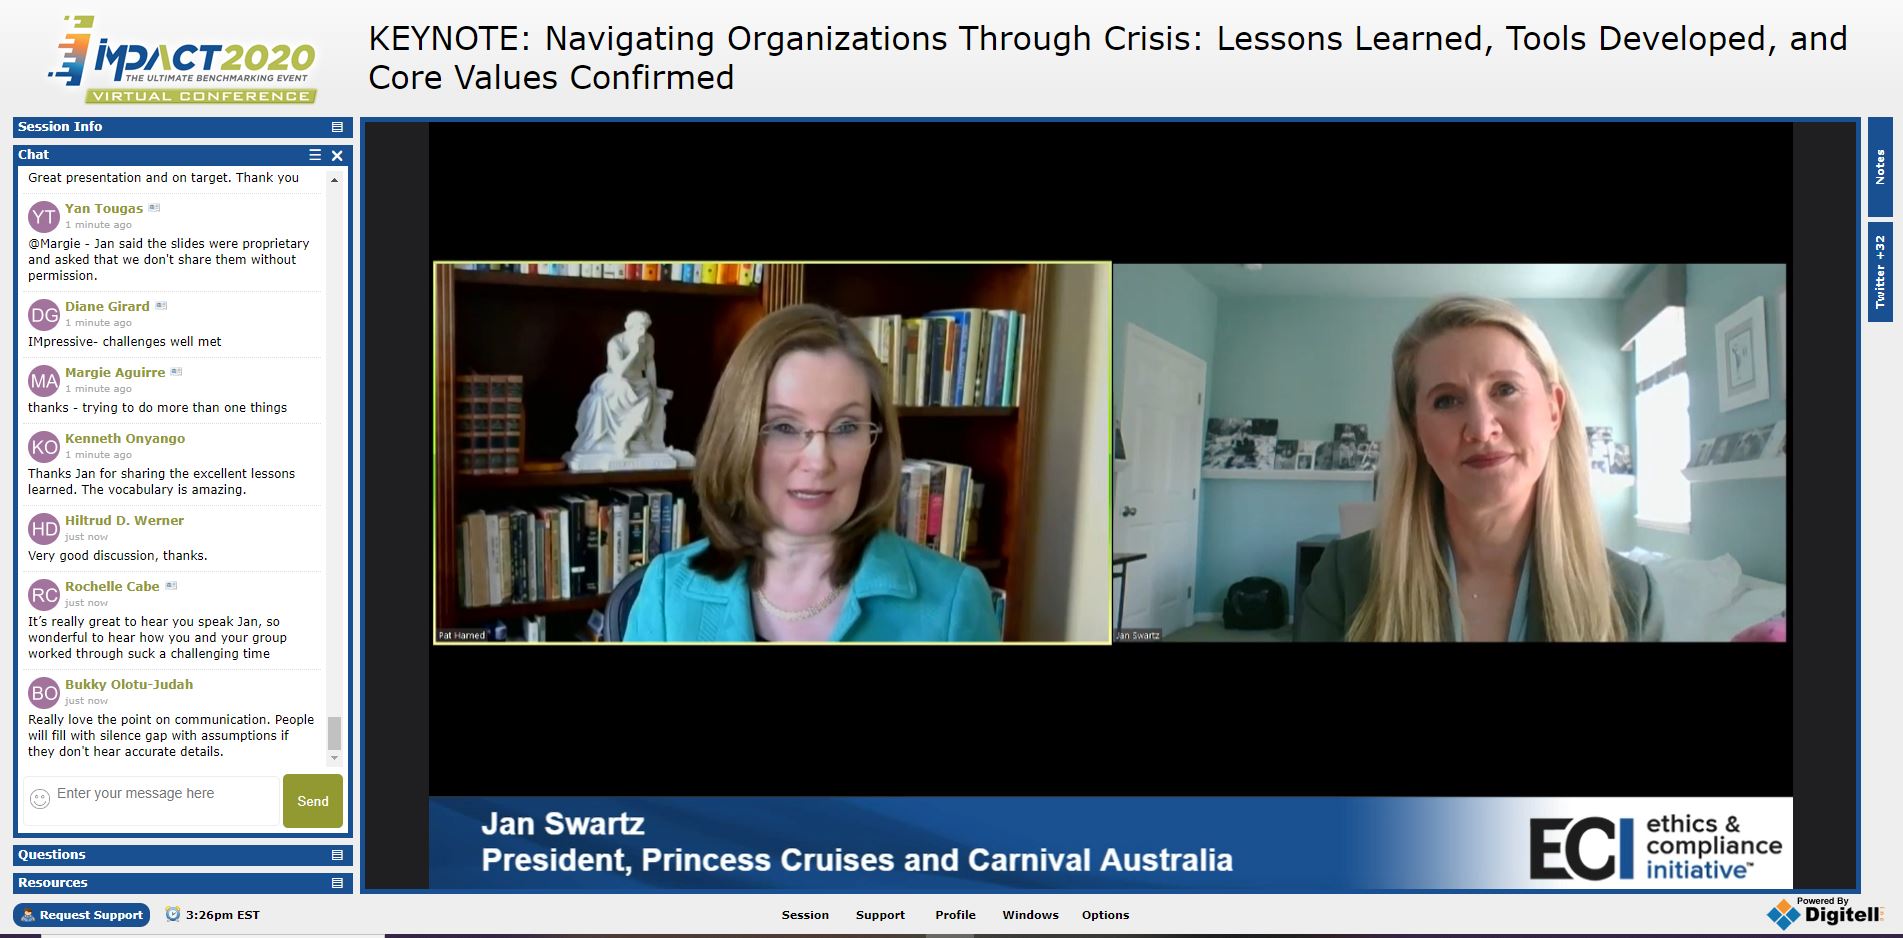The width and height of the screenshot is (1903, 938).
Task: Click the clock icon beside the time
Action: pyautogui.click(x=172, y=914)
